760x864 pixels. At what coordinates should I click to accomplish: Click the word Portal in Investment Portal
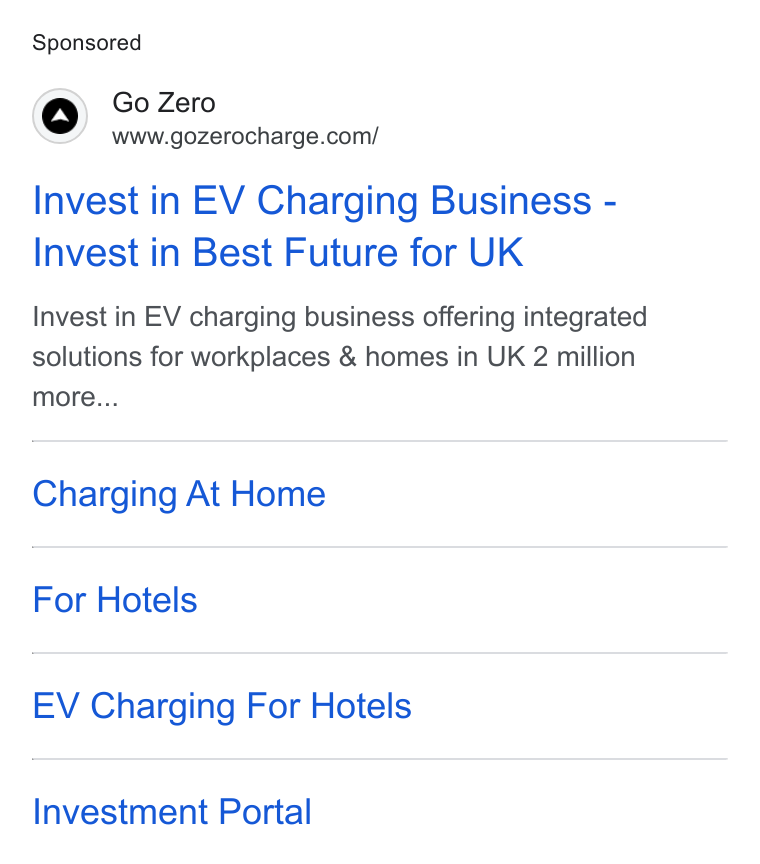tap(265, 812)
